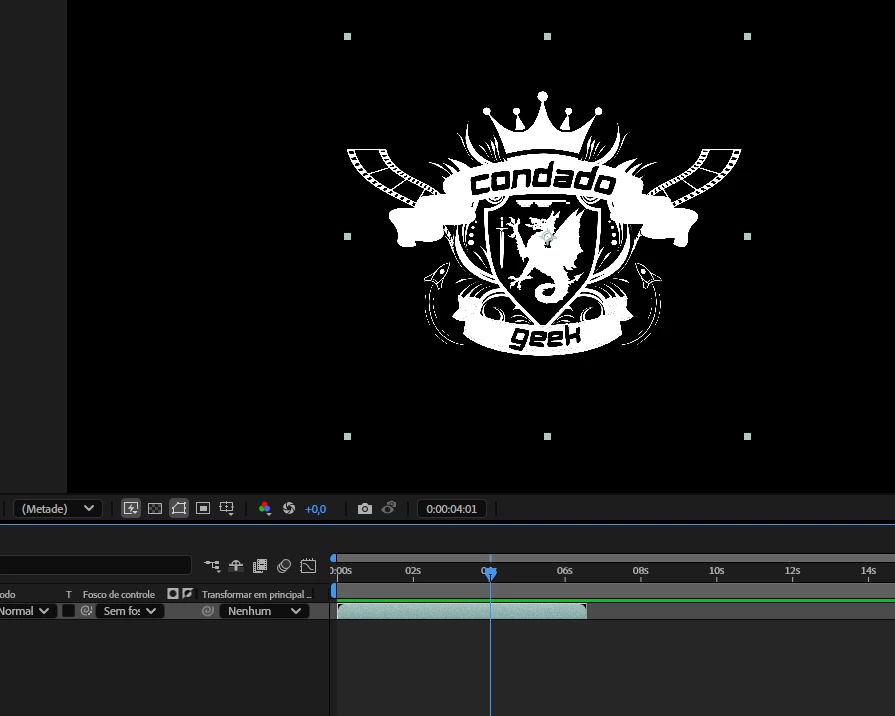
Task: Click timeline layer search field
Action: pyautogui.click(x=95, y=565)
